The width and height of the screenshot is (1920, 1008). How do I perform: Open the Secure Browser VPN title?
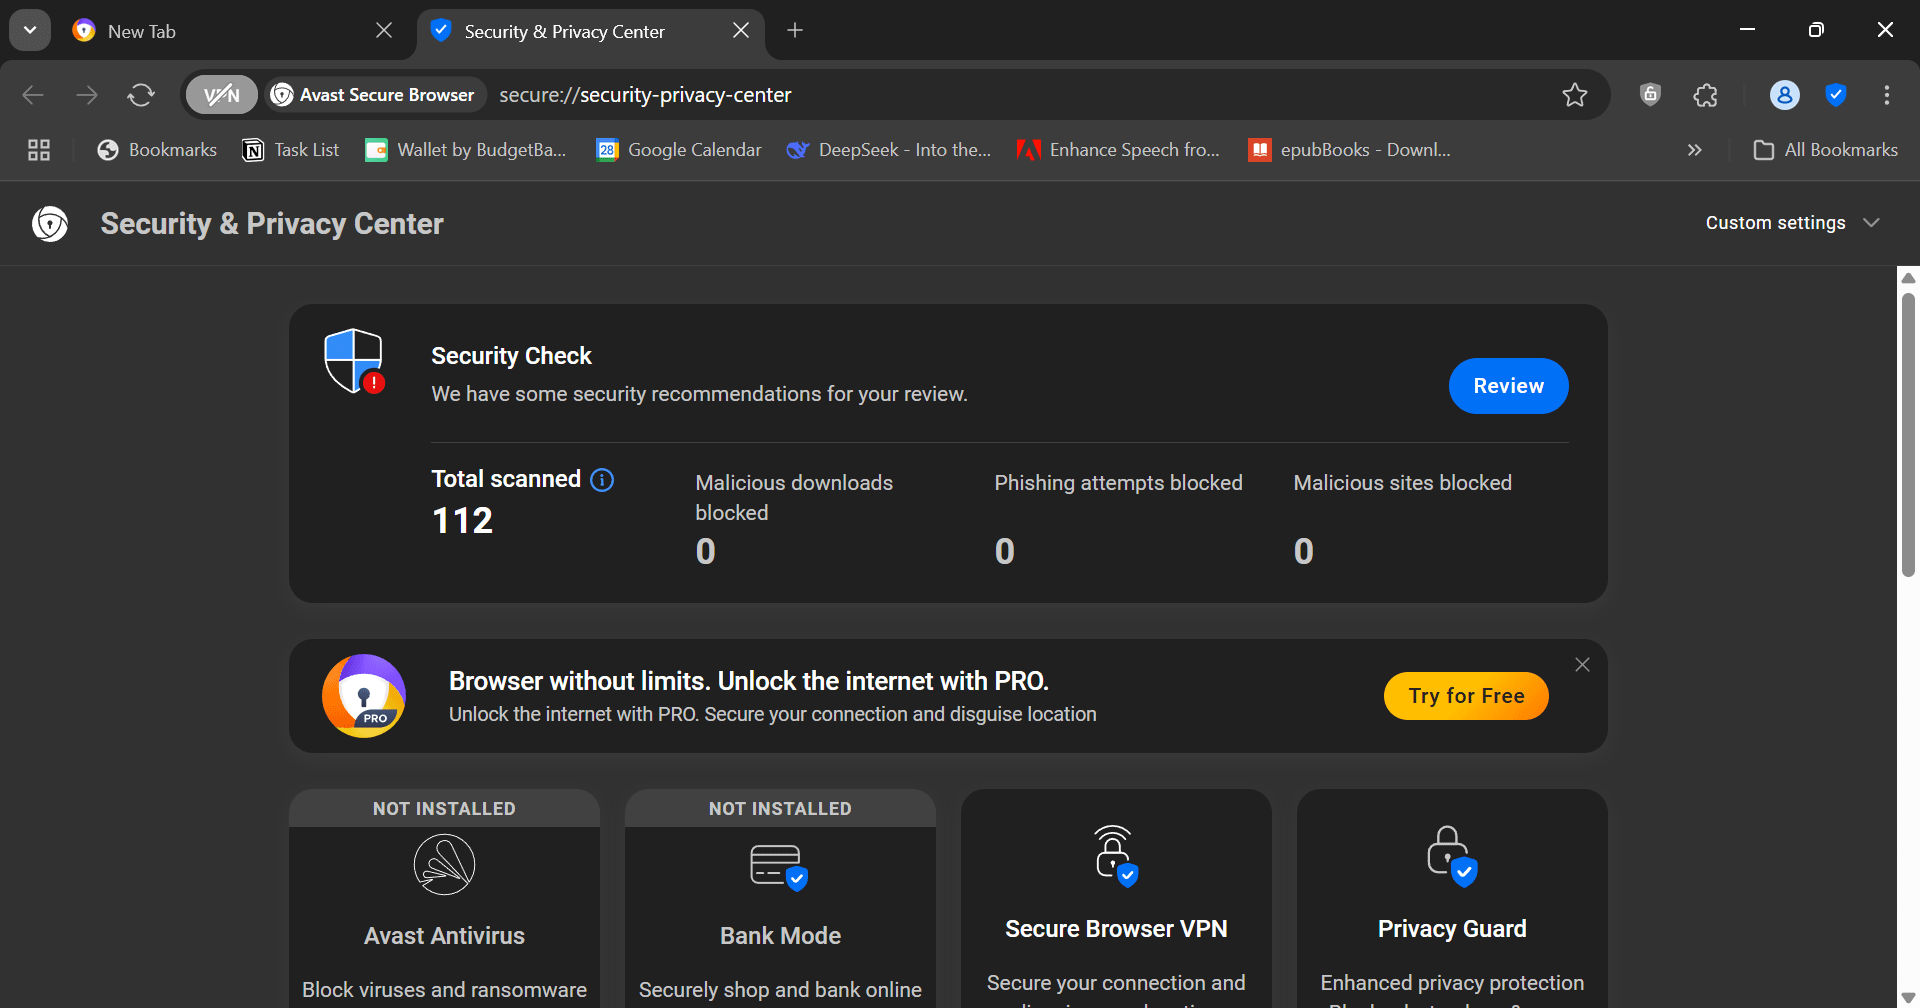[x=1116, y=929]
